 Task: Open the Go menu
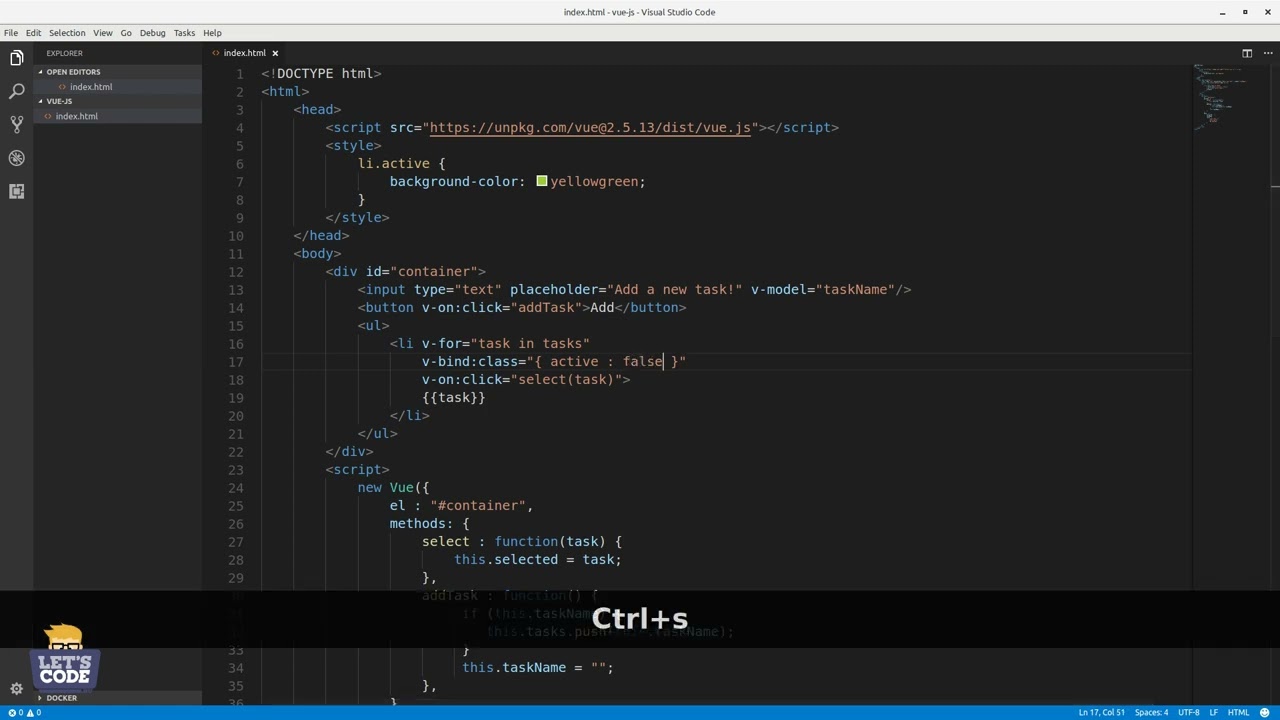click(x=126, y=33)
